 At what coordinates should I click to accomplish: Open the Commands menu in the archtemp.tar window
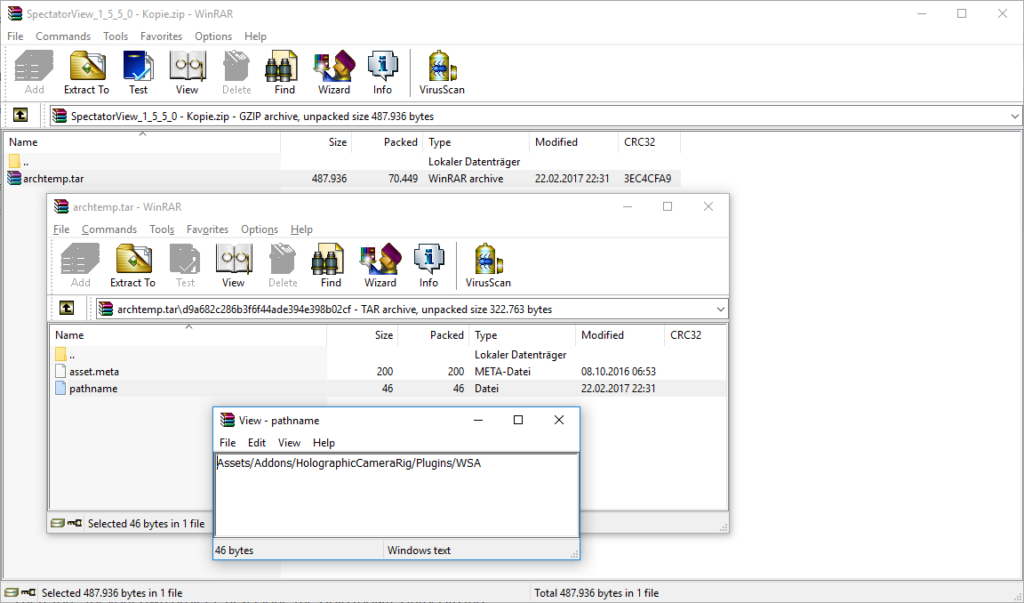tap(109, 229)
